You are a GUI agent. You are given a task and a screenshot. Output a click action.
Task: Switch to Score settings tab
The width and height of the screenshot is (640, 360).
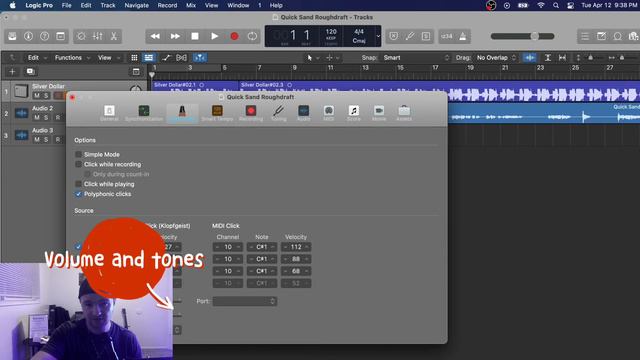pos(353,113)
